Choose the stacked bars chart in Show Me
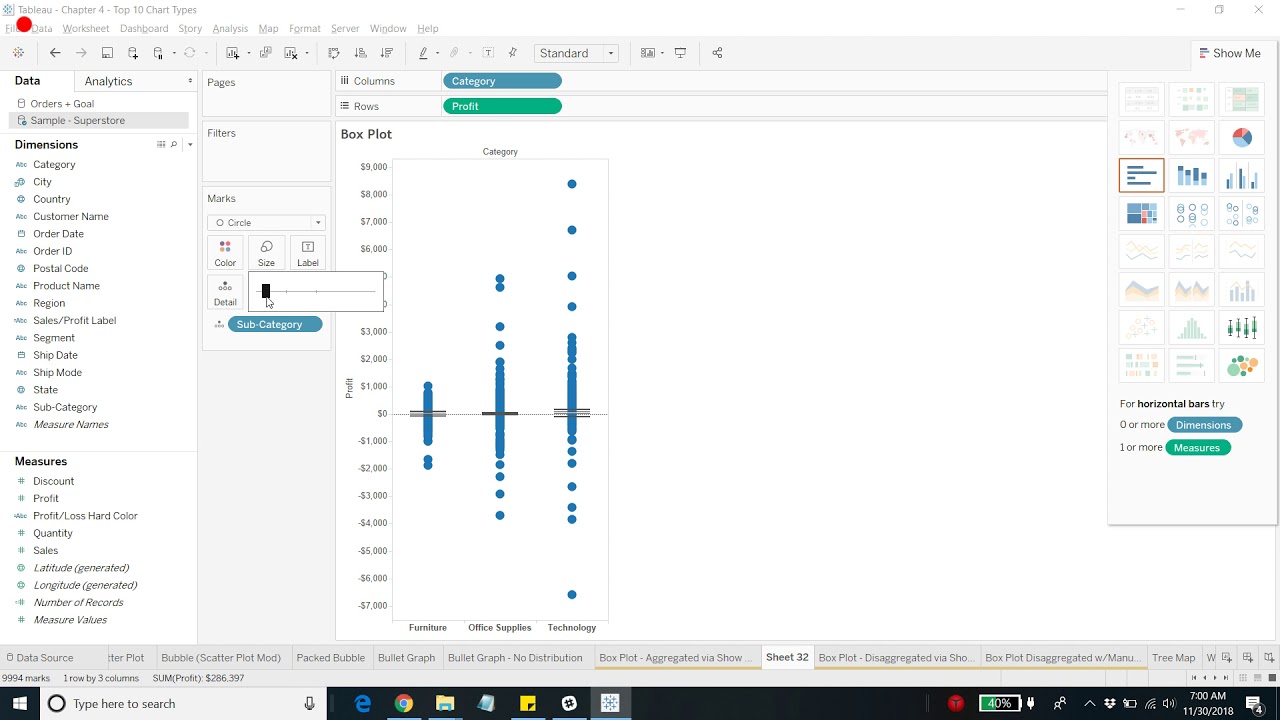Screen dimensions: 1280x720 [1192, 175]
